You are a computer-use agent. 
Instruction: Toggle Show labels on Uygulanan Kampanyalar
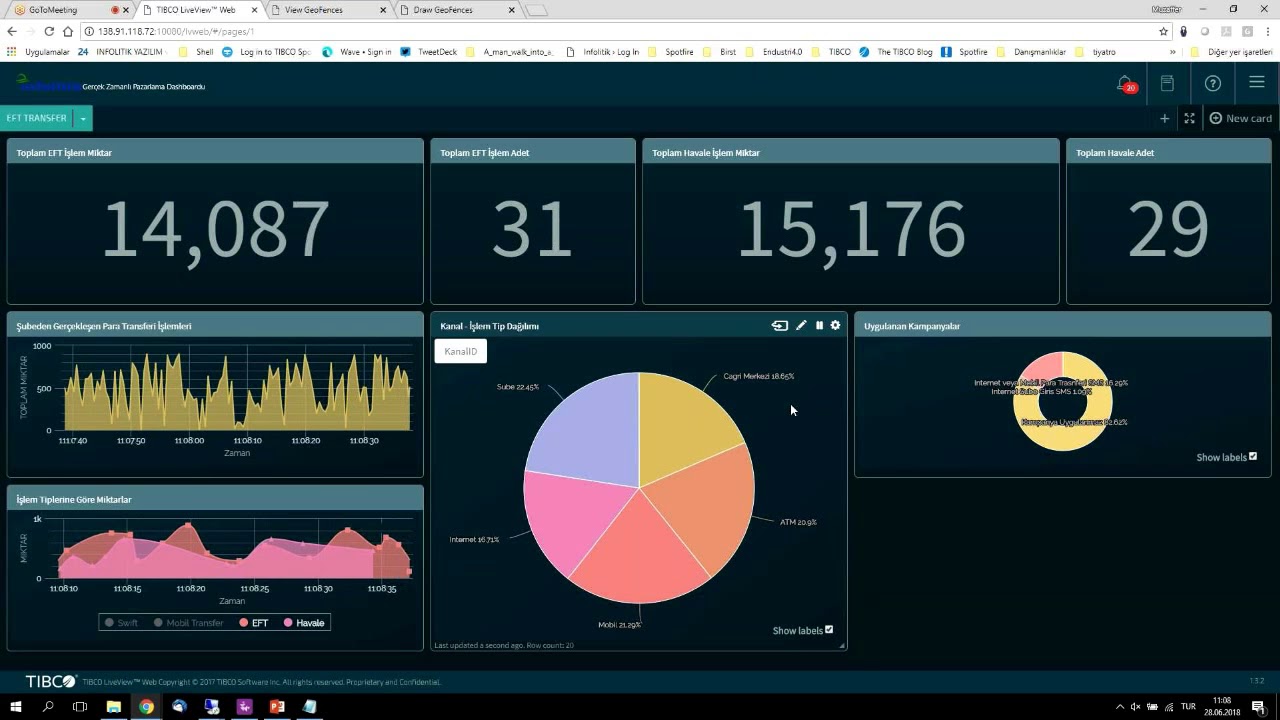[x=1253, y=457]
